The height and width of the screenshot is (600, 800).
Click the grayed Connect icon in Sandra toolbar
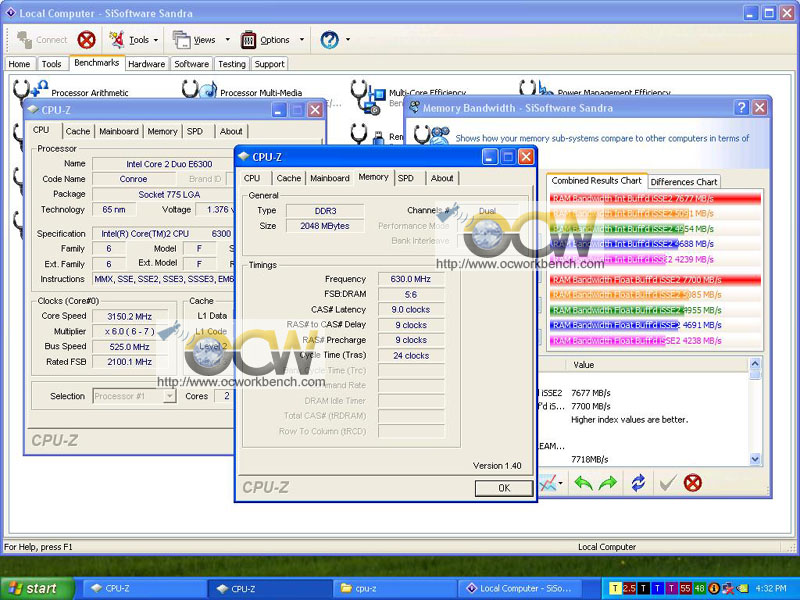click(x=24, y=40)
